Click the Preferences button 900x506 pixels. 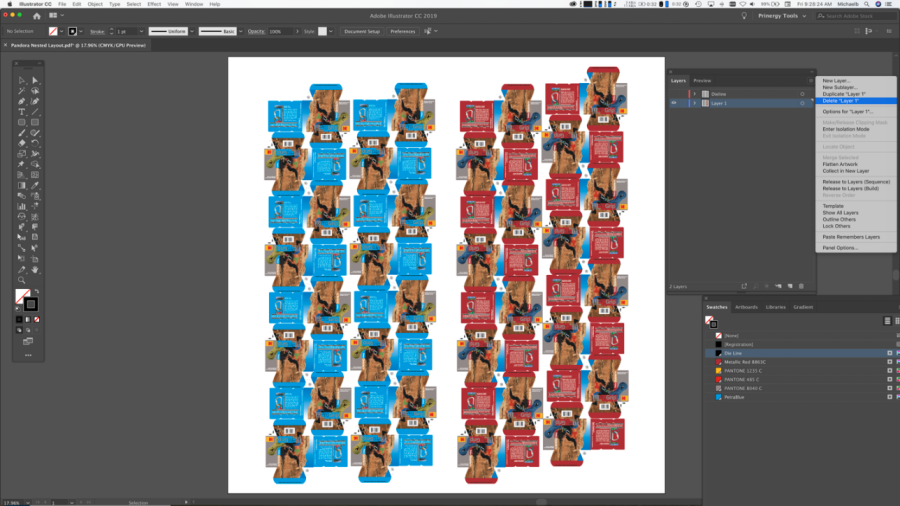pos(402,31)
